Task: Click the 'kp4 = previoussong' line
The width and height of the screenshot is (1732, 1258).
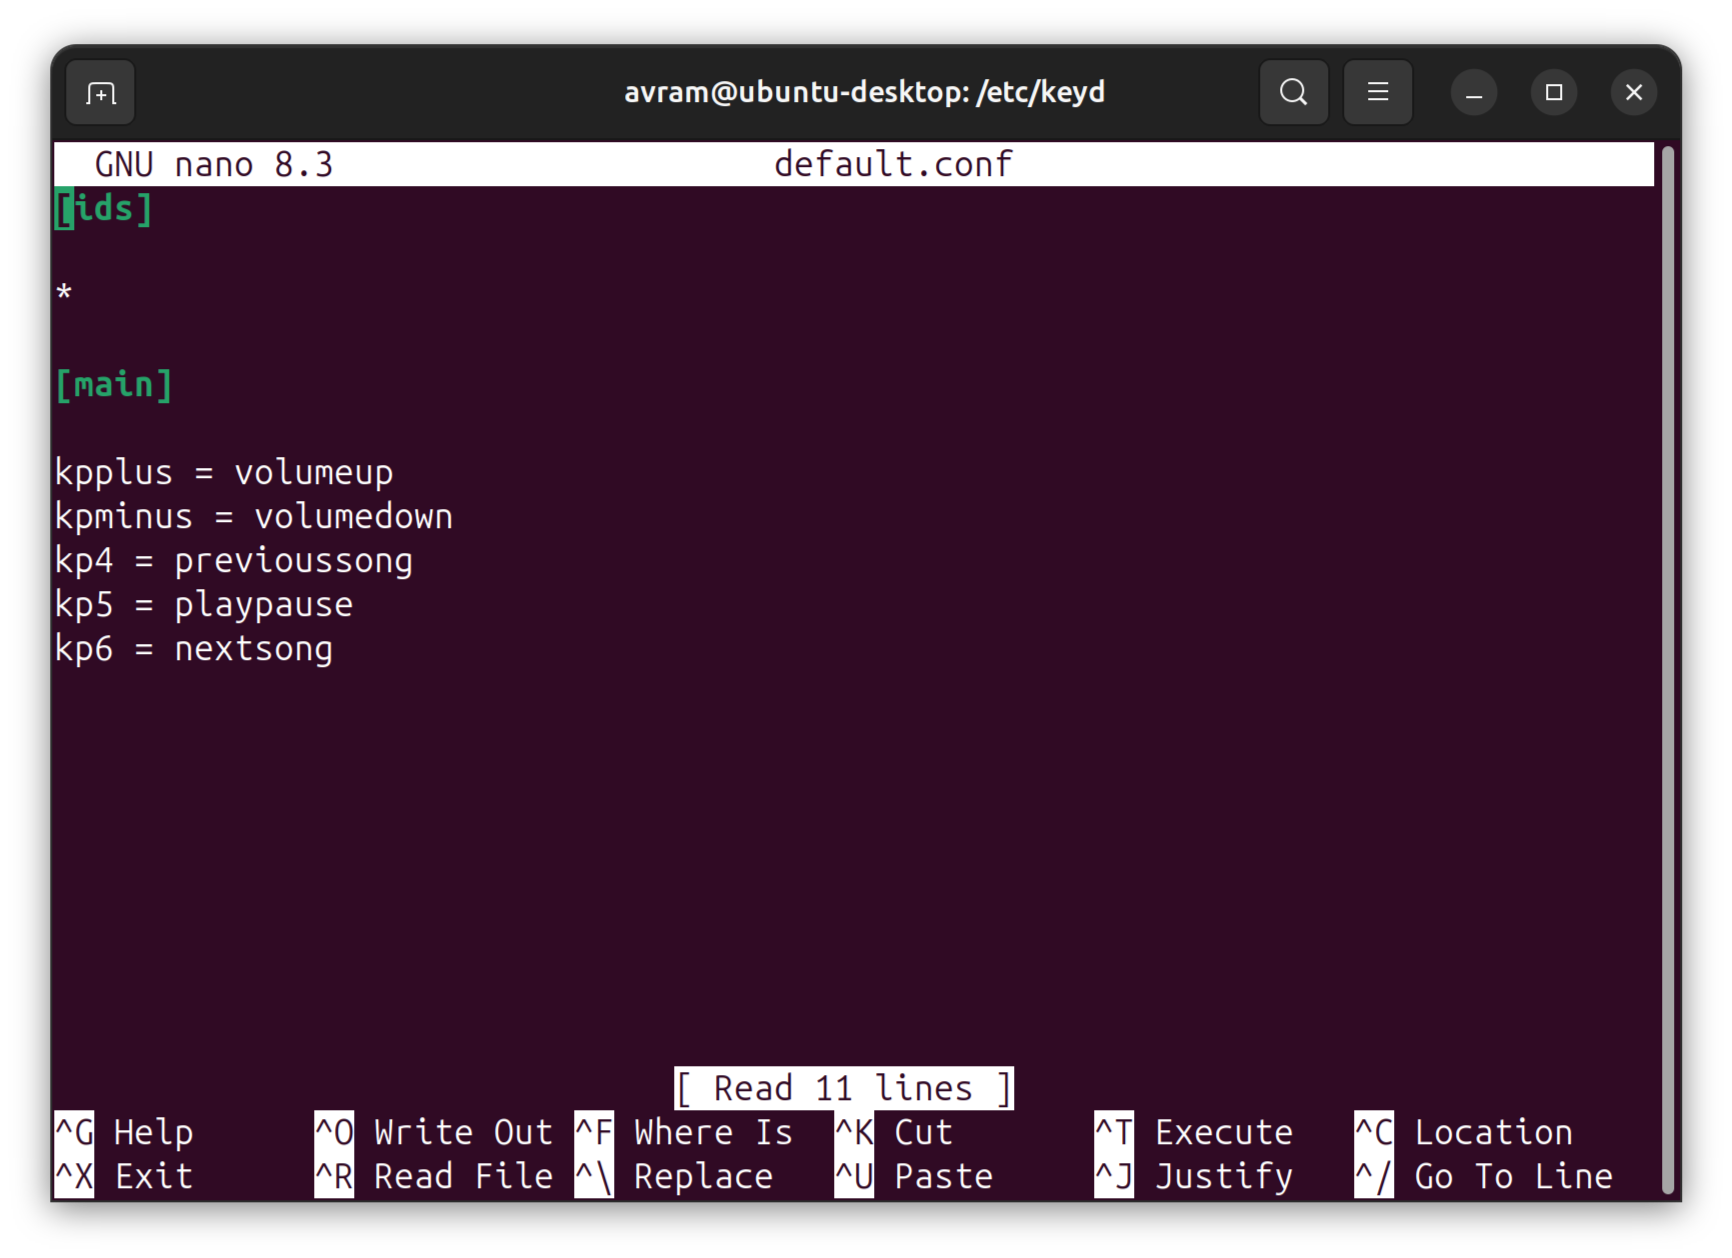Action: click(234, 560)
